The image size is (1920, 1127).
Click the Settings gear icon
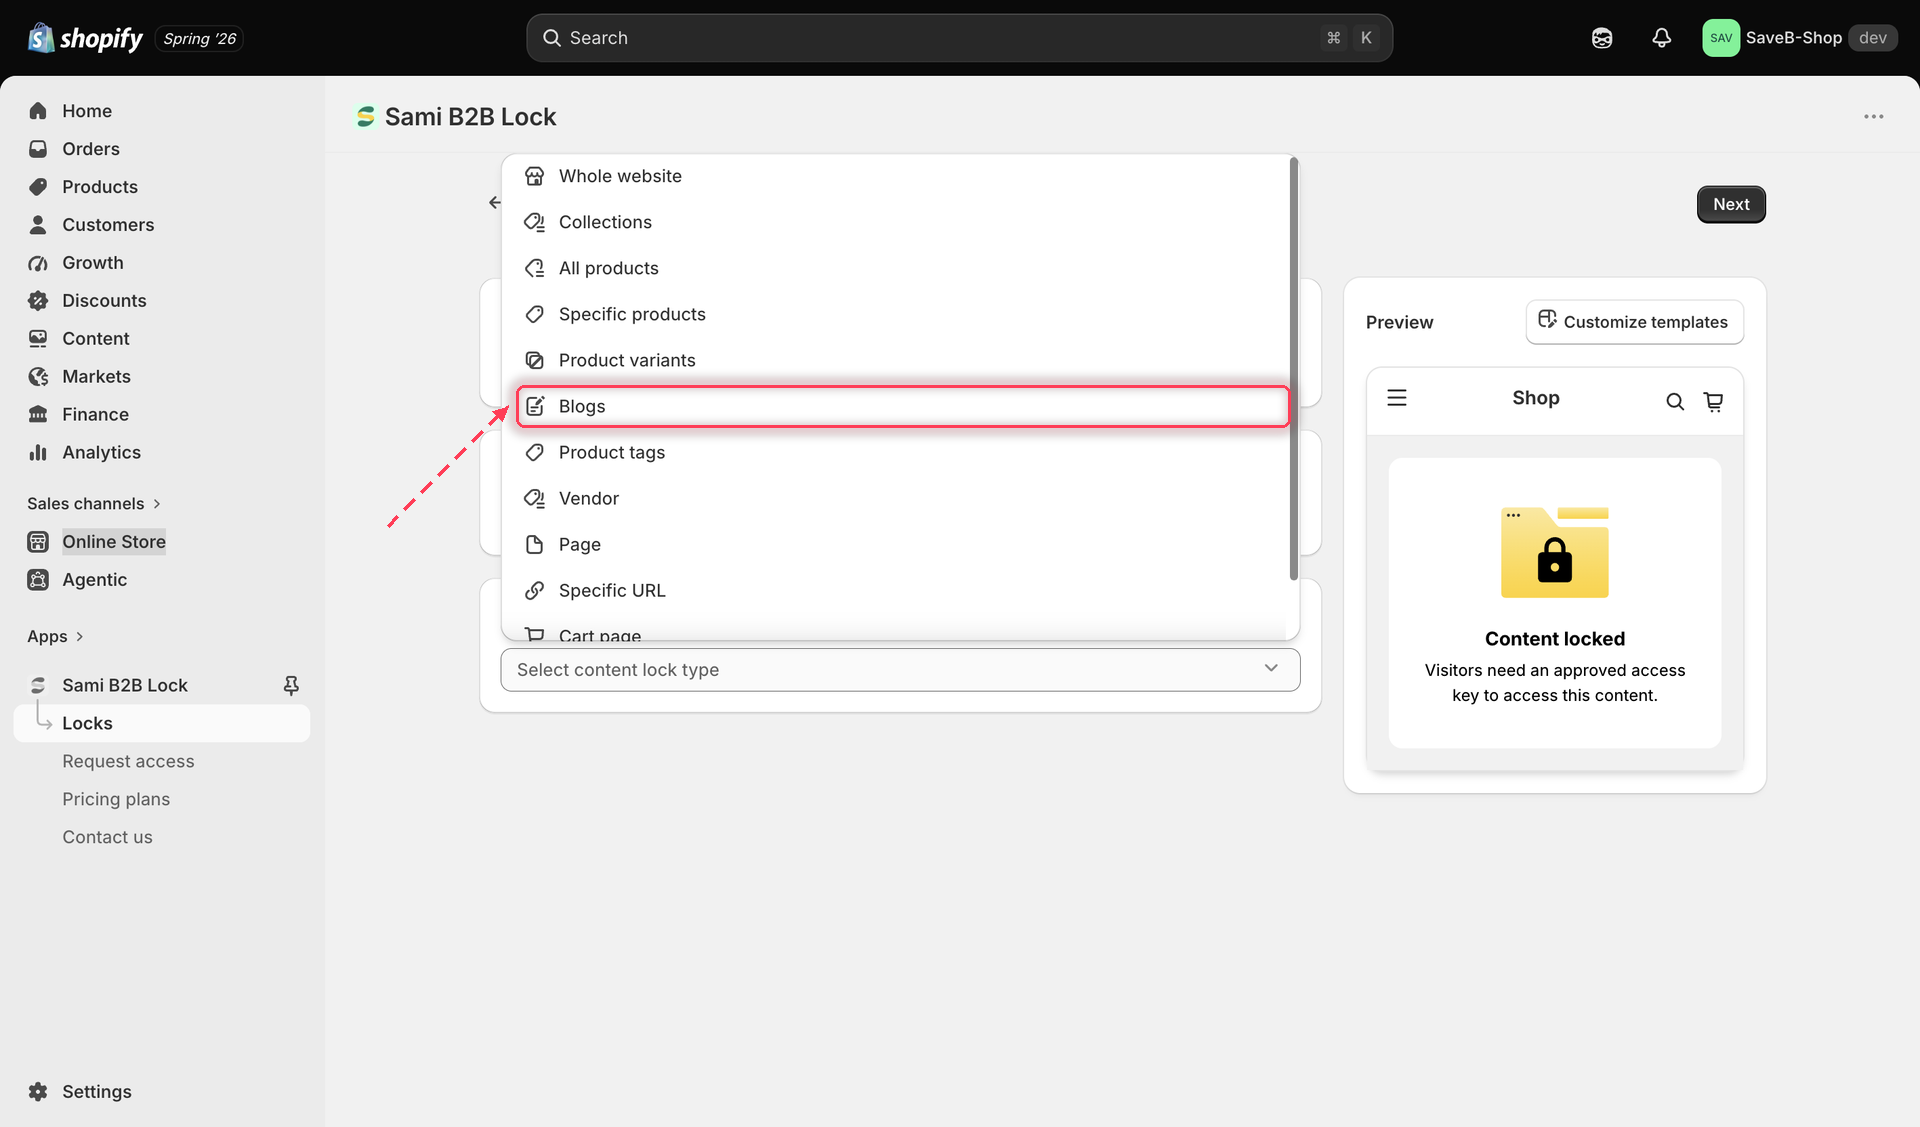(38, 1092)
